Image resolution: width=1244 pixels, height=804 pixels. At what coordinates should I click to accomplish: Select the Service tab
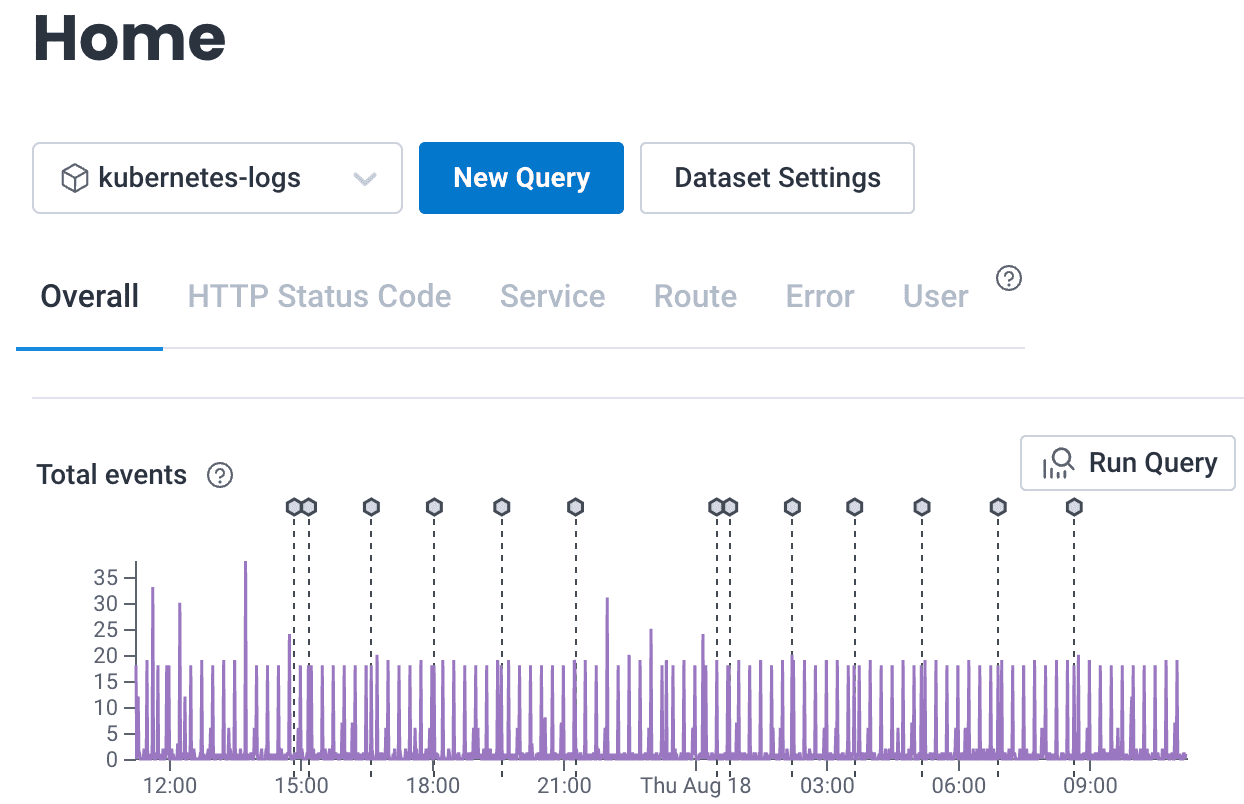tap(552, 297)
